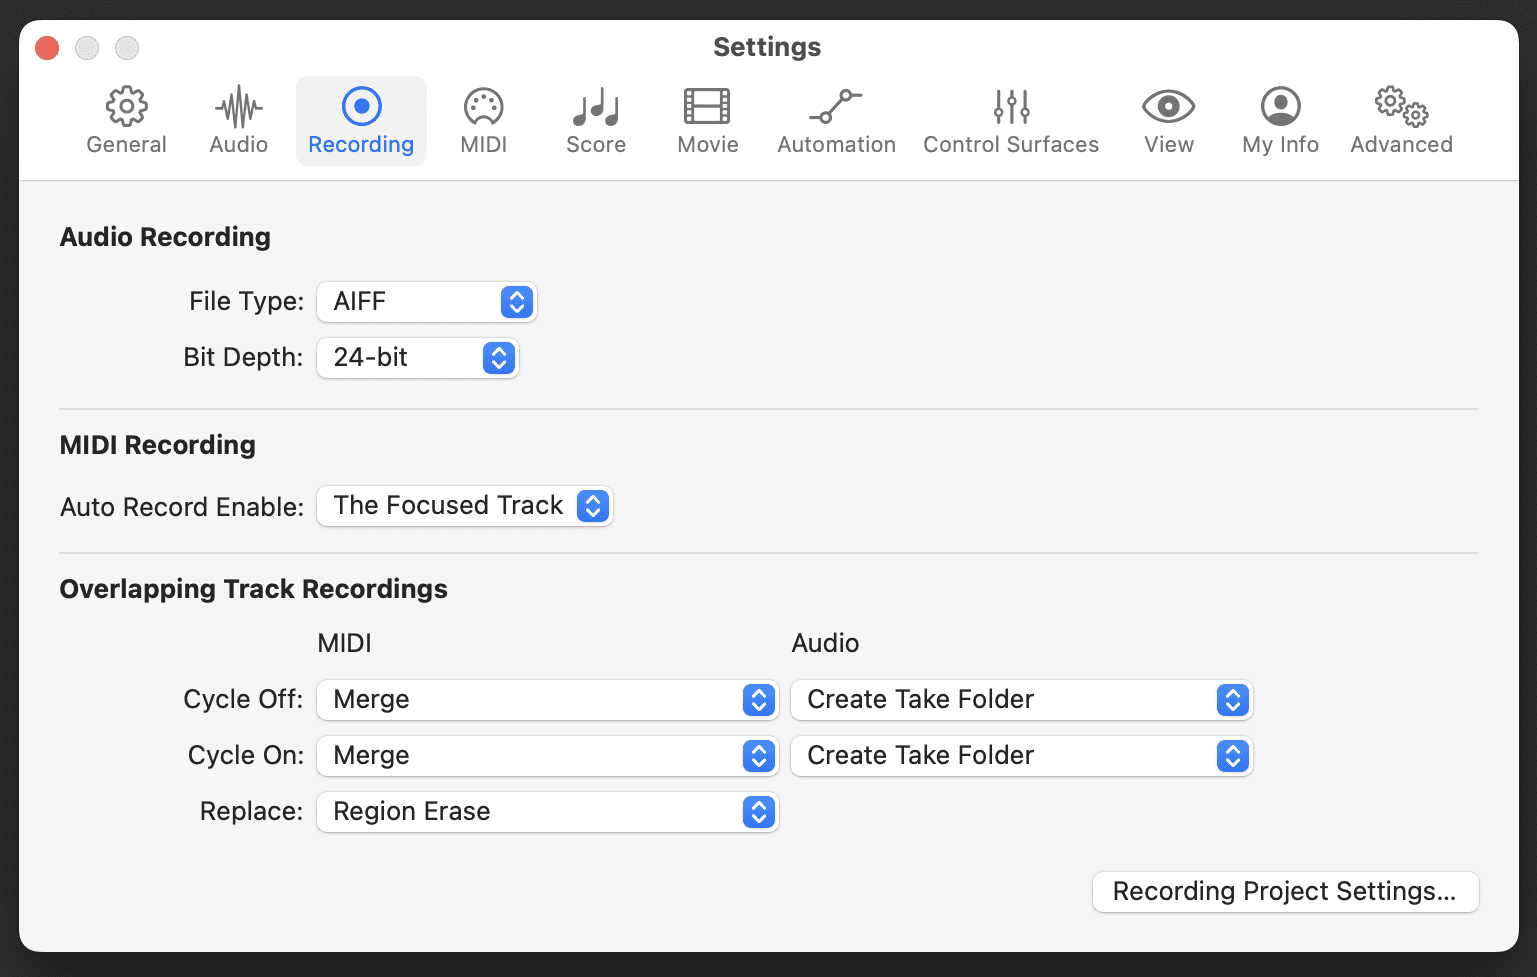Click Recording Project Settings button
The height and width of the screenshot is (977, 1537).
[x=1285, y=891]
